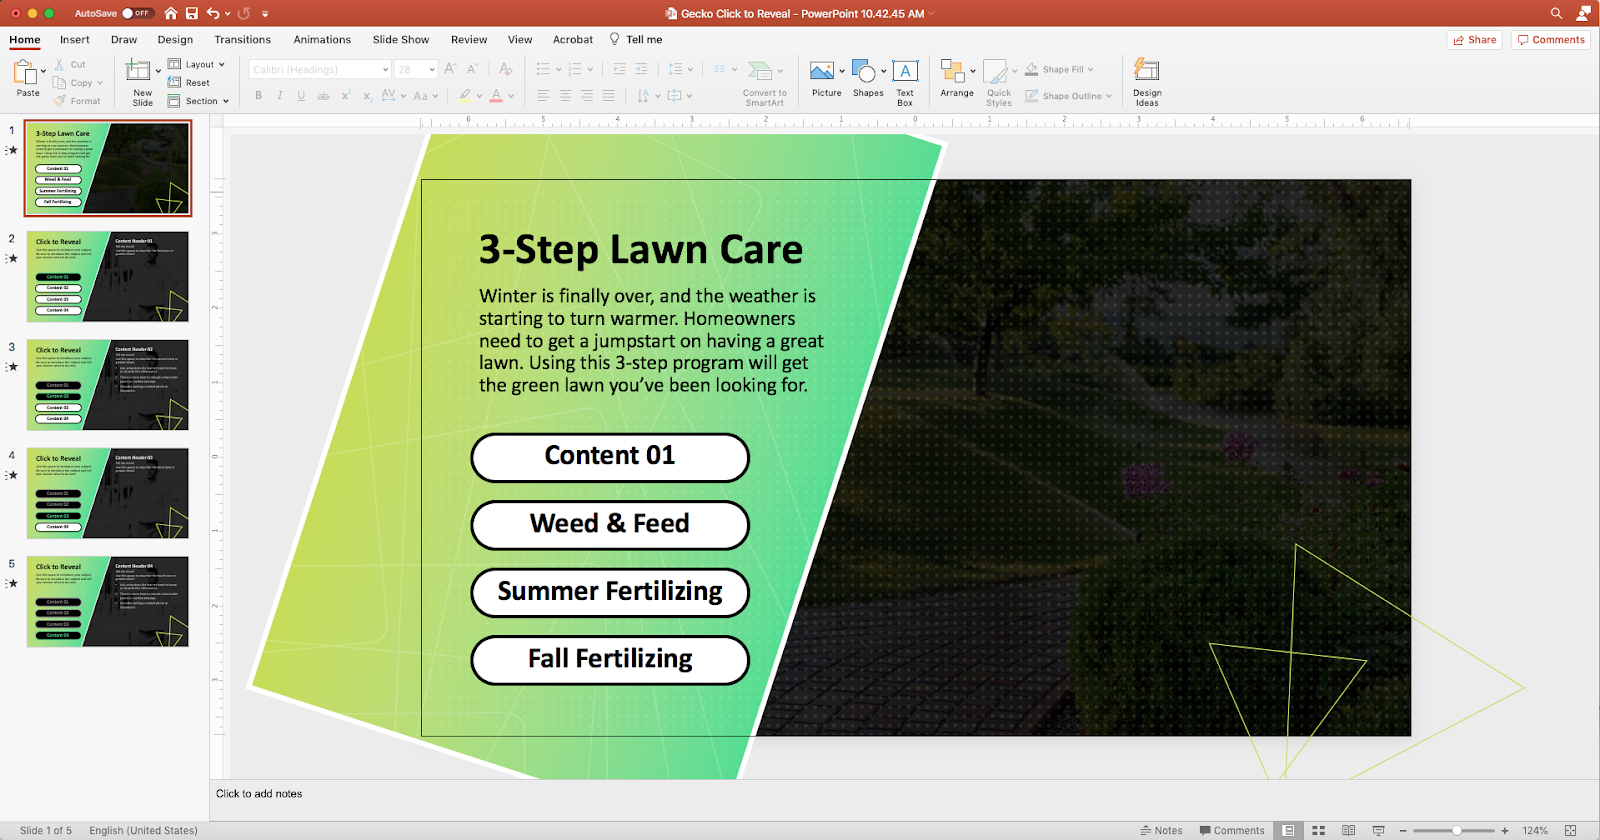Image resolution: width=1600 pixels, height=840 pixels.
Task: Toggle the numbered list button
Action: pos(575,69)
